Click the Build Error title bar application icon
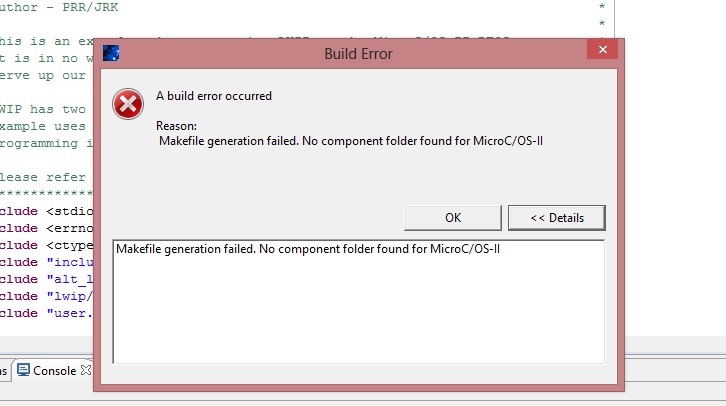Image resolution: width=726 pixels, height=406 pixels. click(112, 53)
